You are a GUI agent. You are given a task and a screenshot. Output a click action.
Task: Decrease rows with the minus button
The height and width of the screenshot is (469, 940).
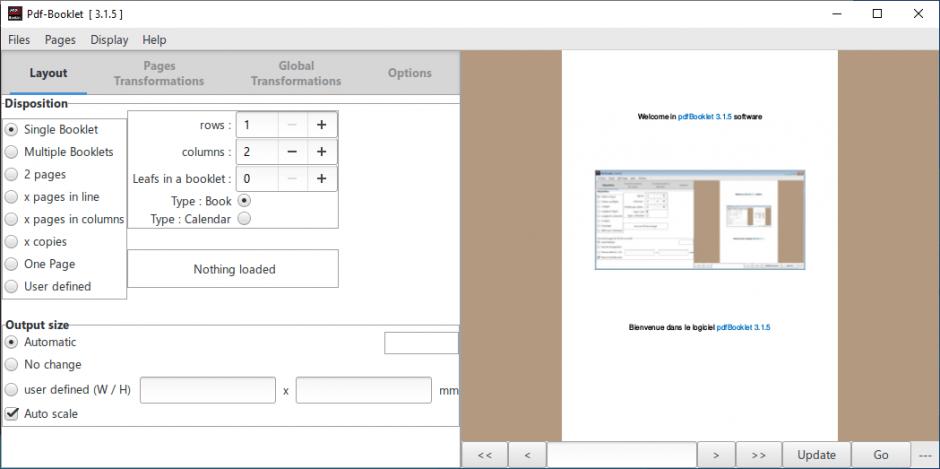293,125
